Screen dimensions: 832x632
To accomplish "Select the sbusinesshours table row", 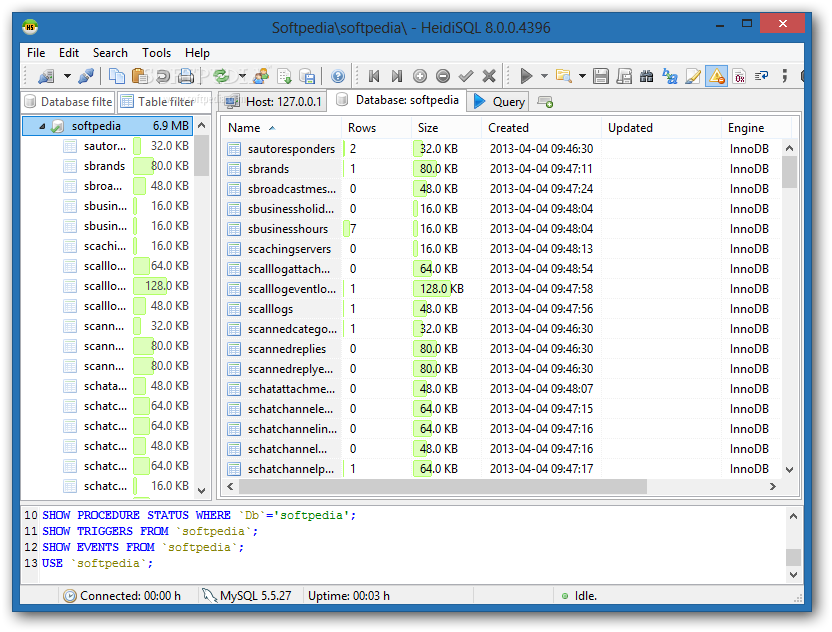I will (x=502, y=229).
